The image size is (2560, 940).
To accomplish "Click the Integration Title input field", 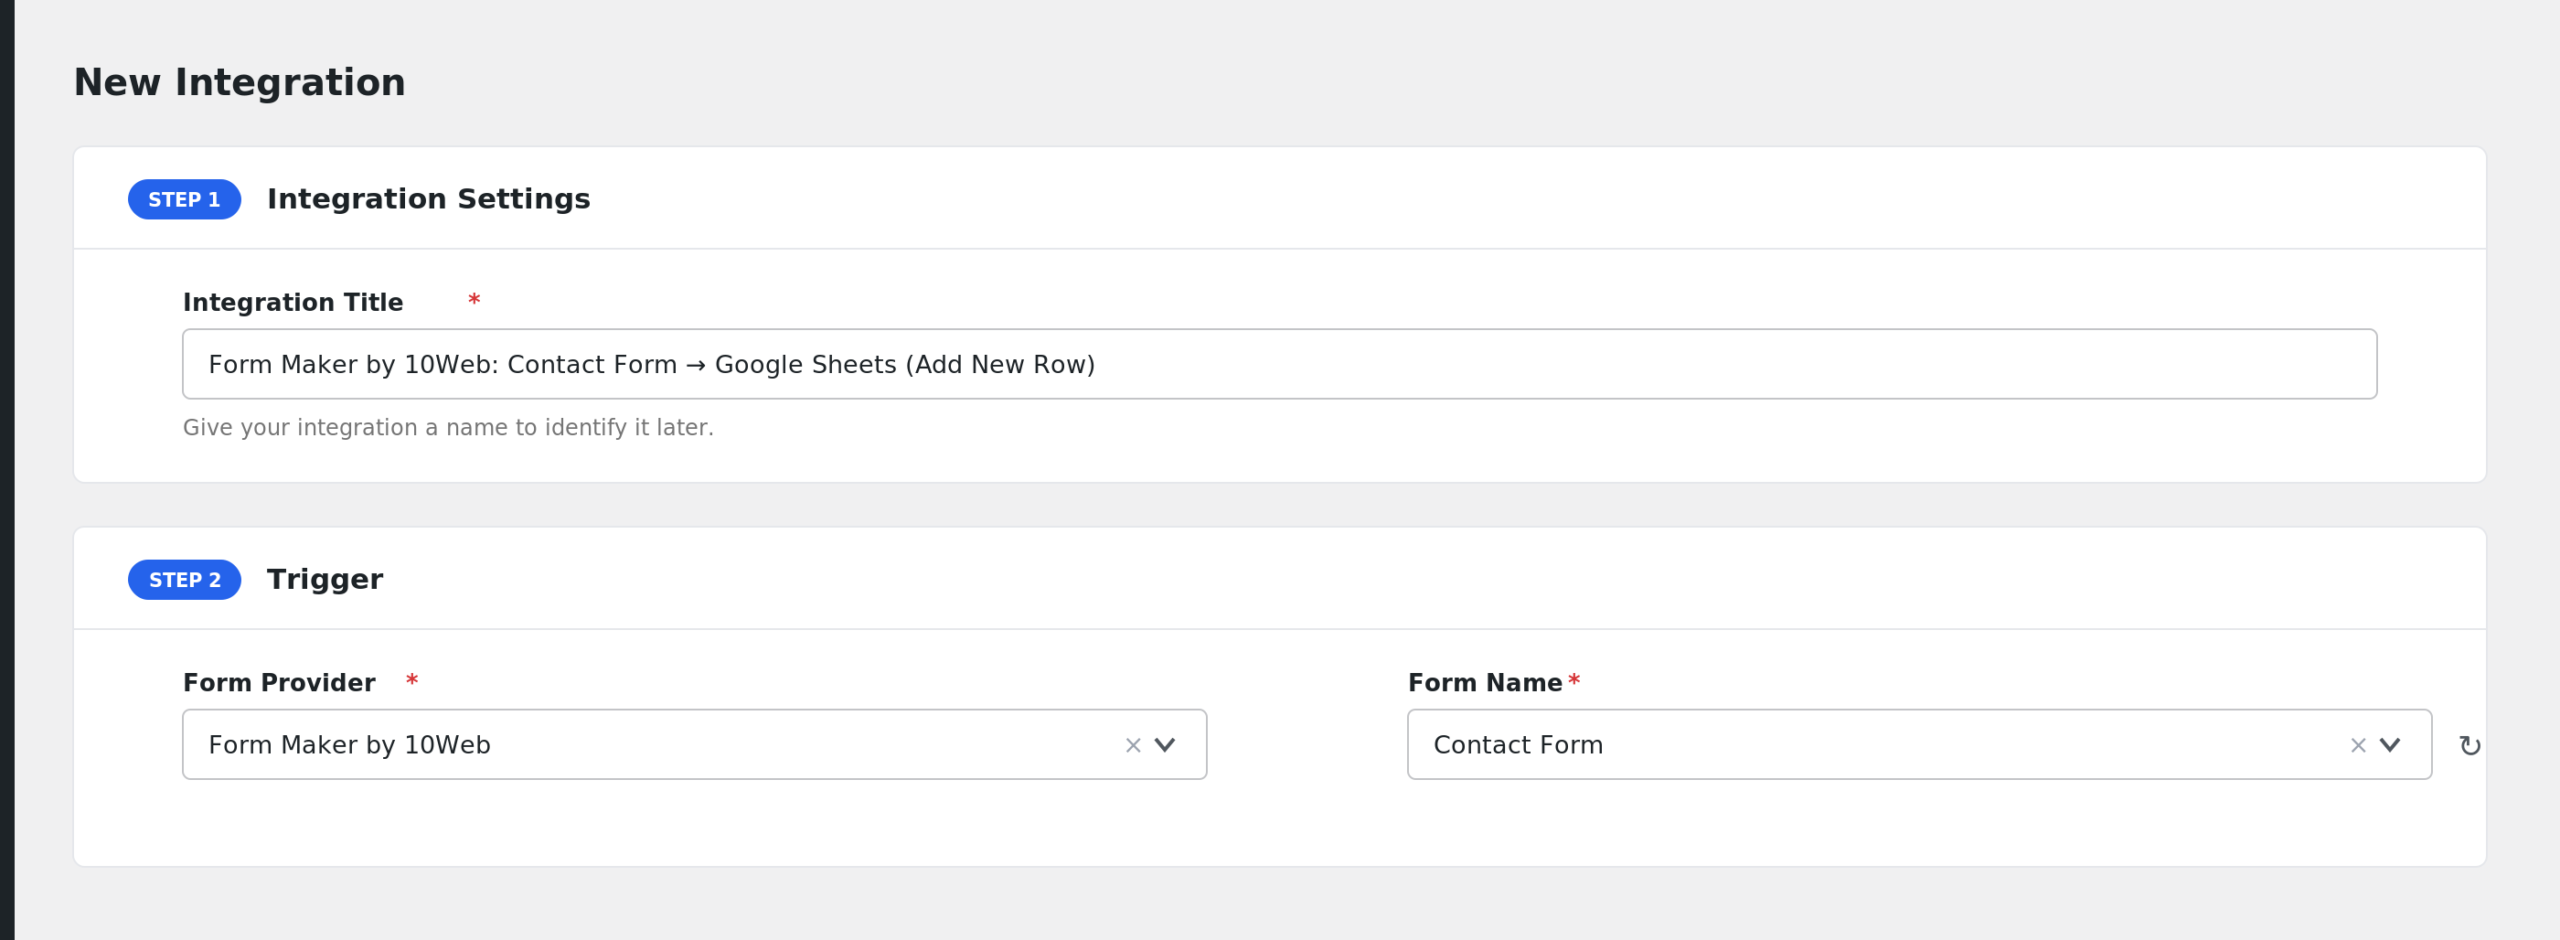I will [1279, 364].
